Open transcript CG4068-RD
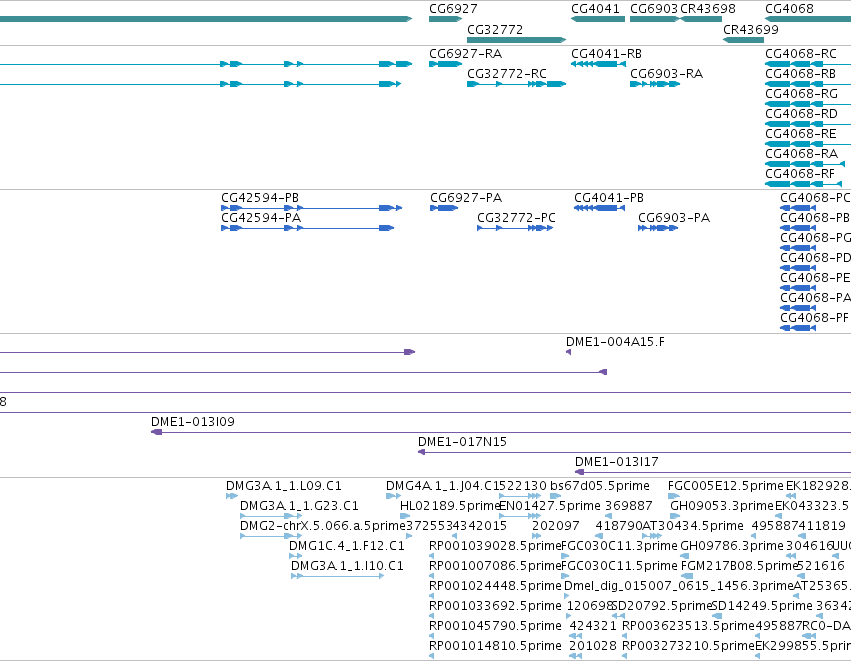This screenshot has width=851, height=661. 801,114
